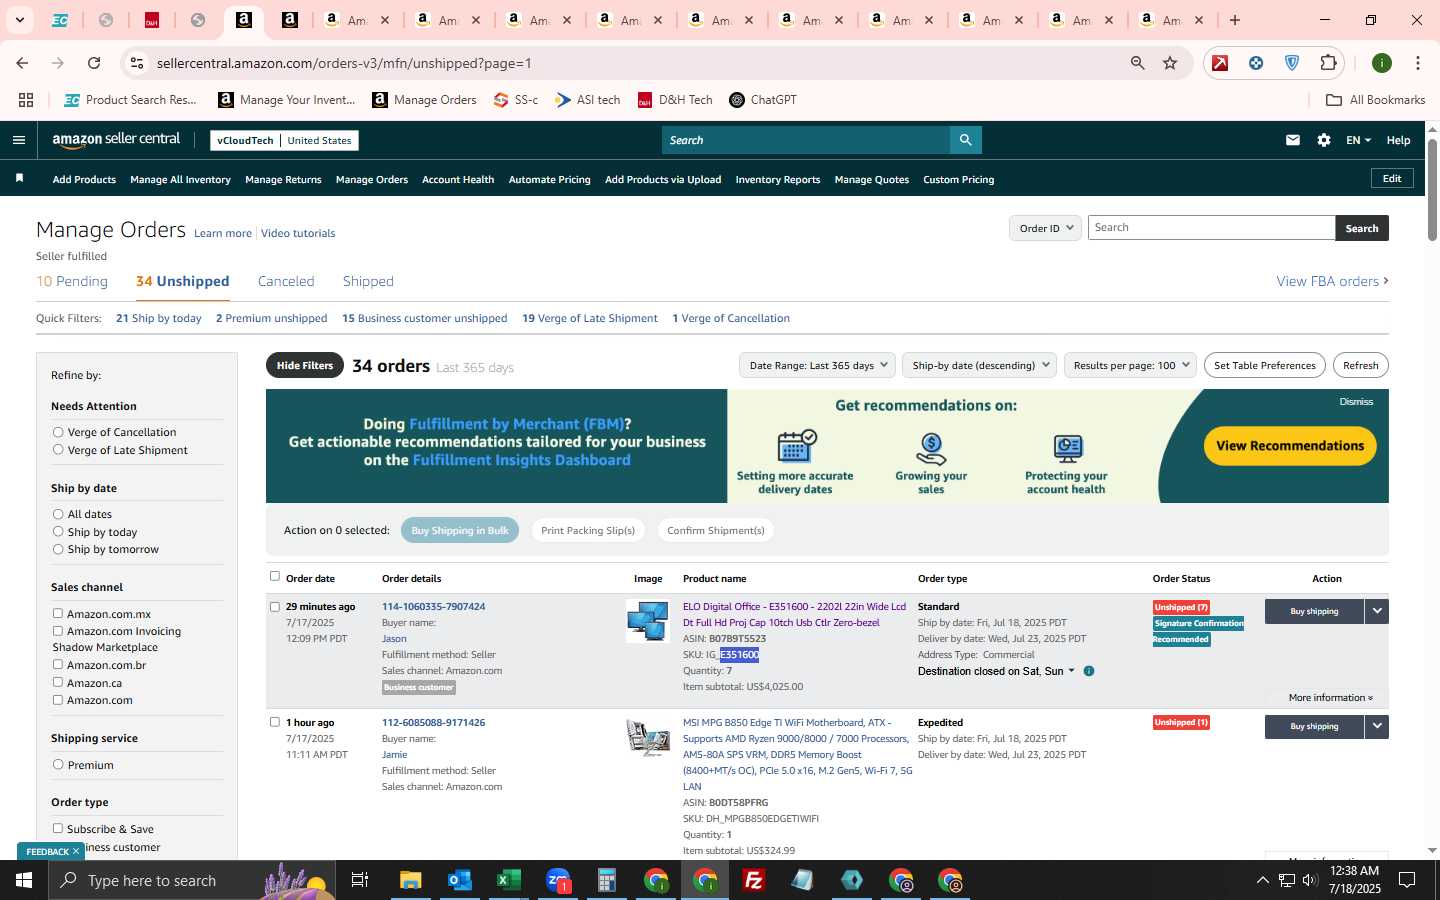Image resolution: width=1440 pixels, height=900 pixels.
Task: Open Windows Start menu
Action: point(24,880)
